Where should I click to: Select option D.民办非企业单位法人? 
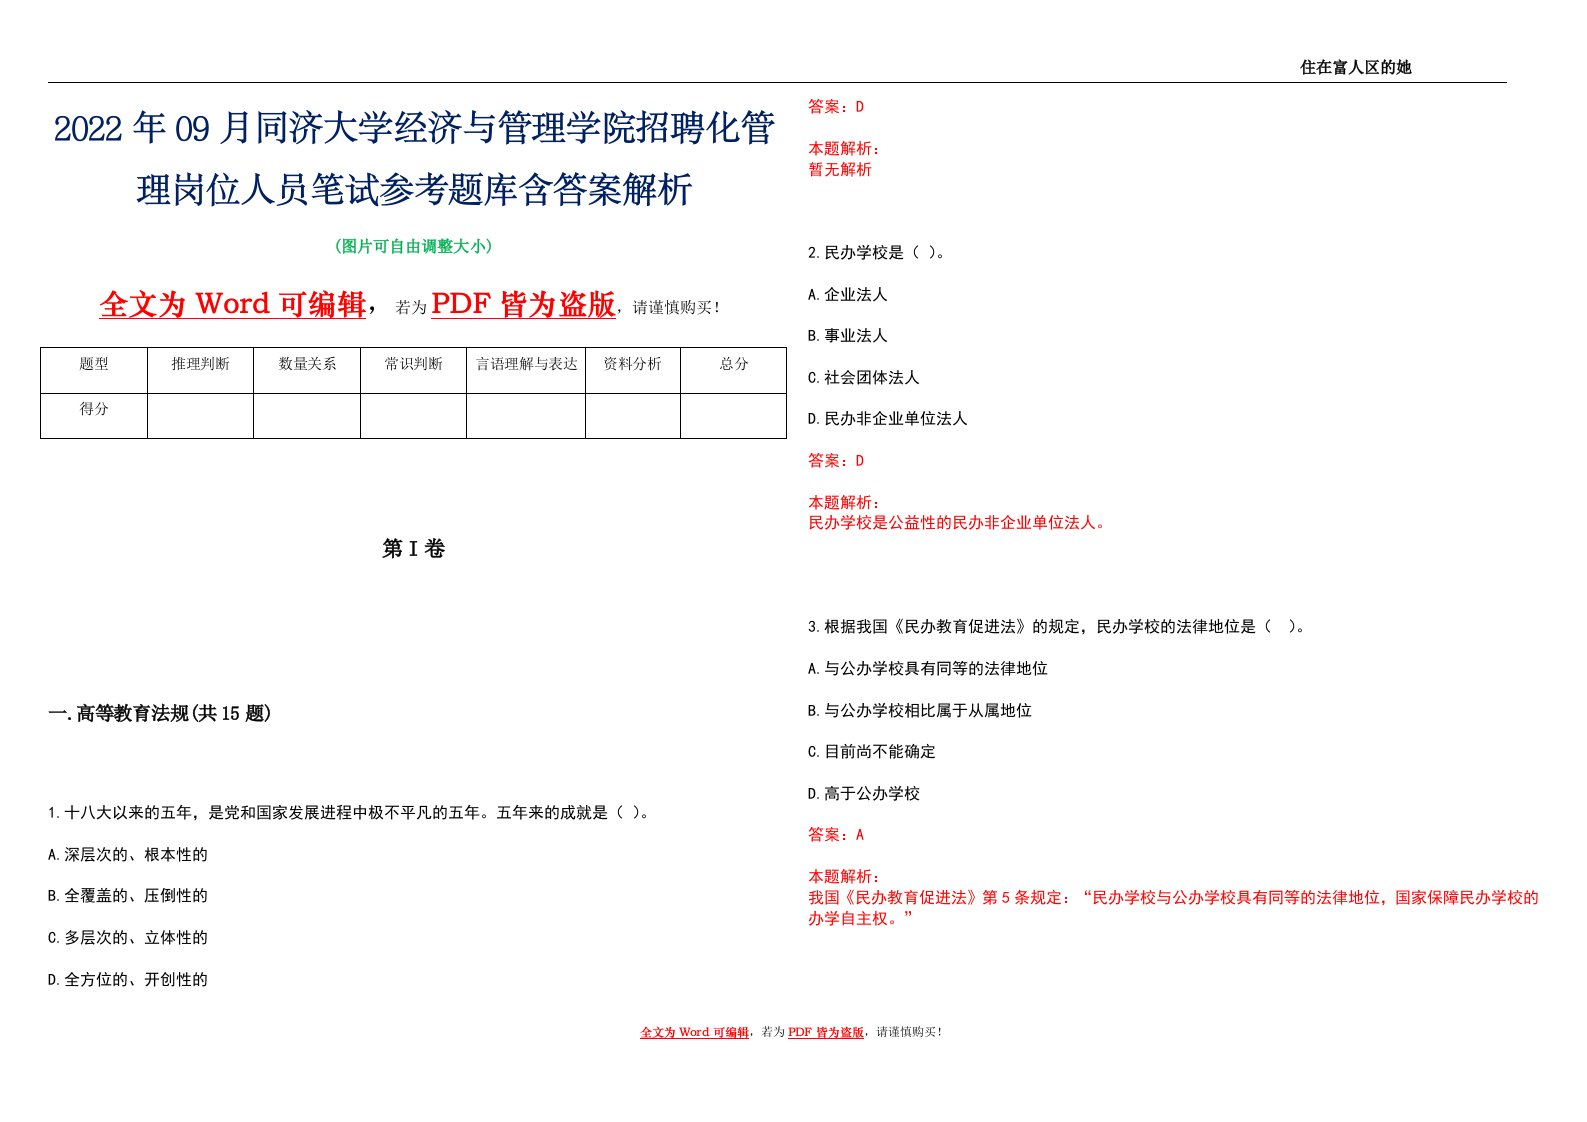pyautogui.click(x=888, y=419)
